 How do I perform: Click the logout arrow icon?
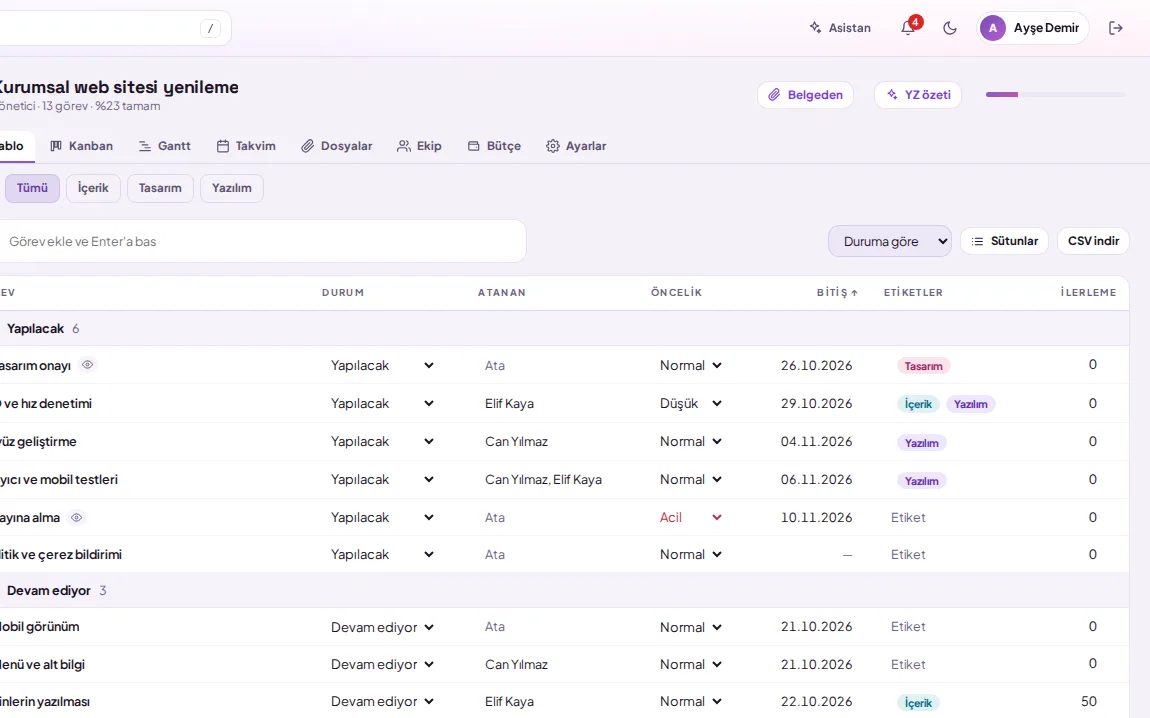(1116, 28)
